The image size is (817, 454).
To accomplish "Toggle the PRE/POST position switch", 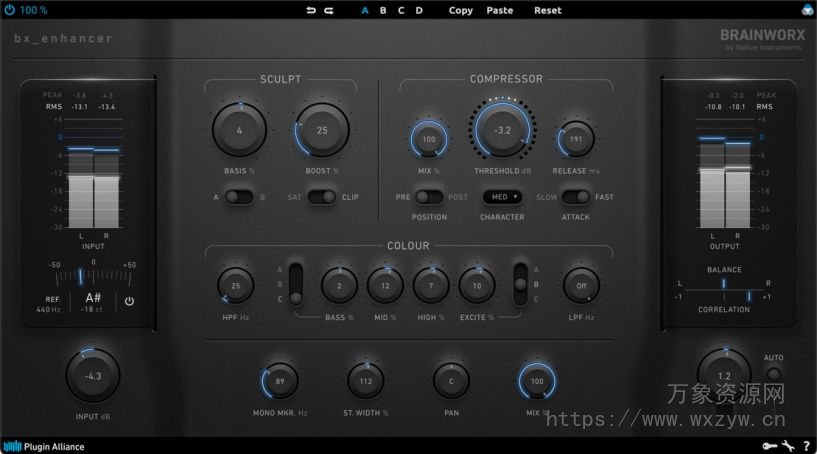I will point(429,197).
